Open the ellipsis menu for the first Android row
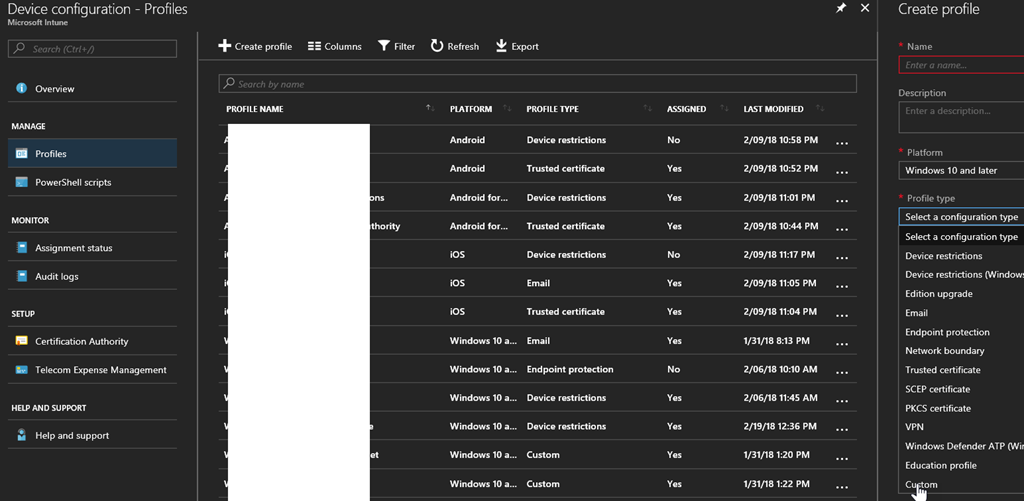Viewport: 1024px width, 501px height. click(x=842, y=143)
